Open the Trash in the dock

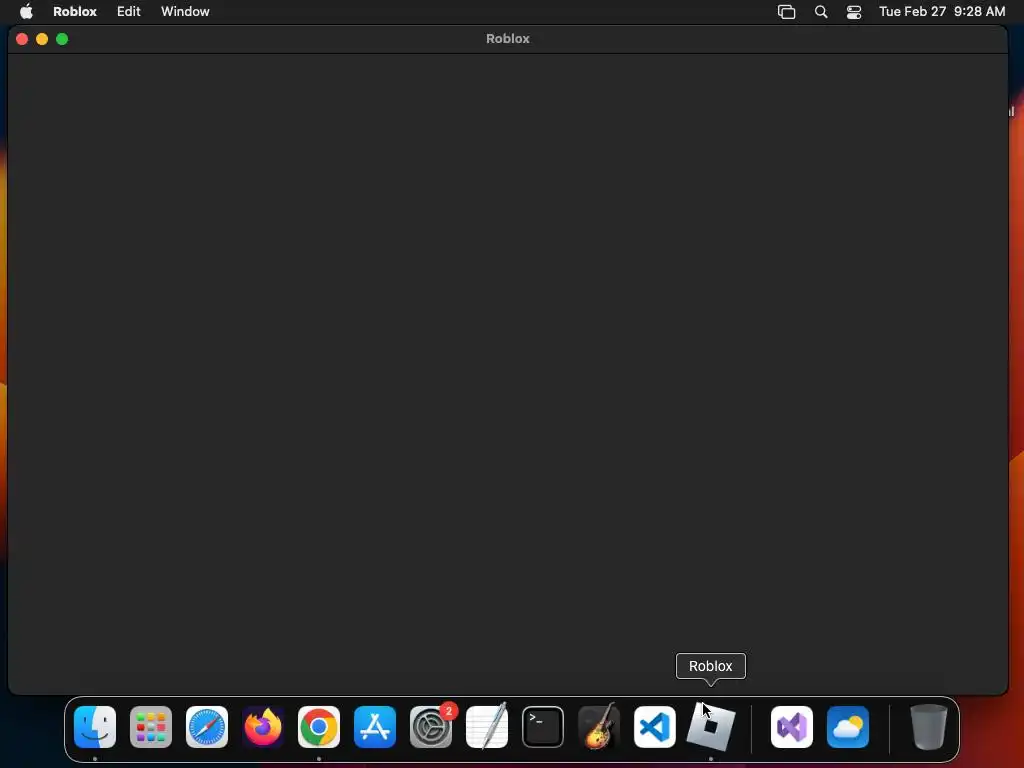click(929, 727)
